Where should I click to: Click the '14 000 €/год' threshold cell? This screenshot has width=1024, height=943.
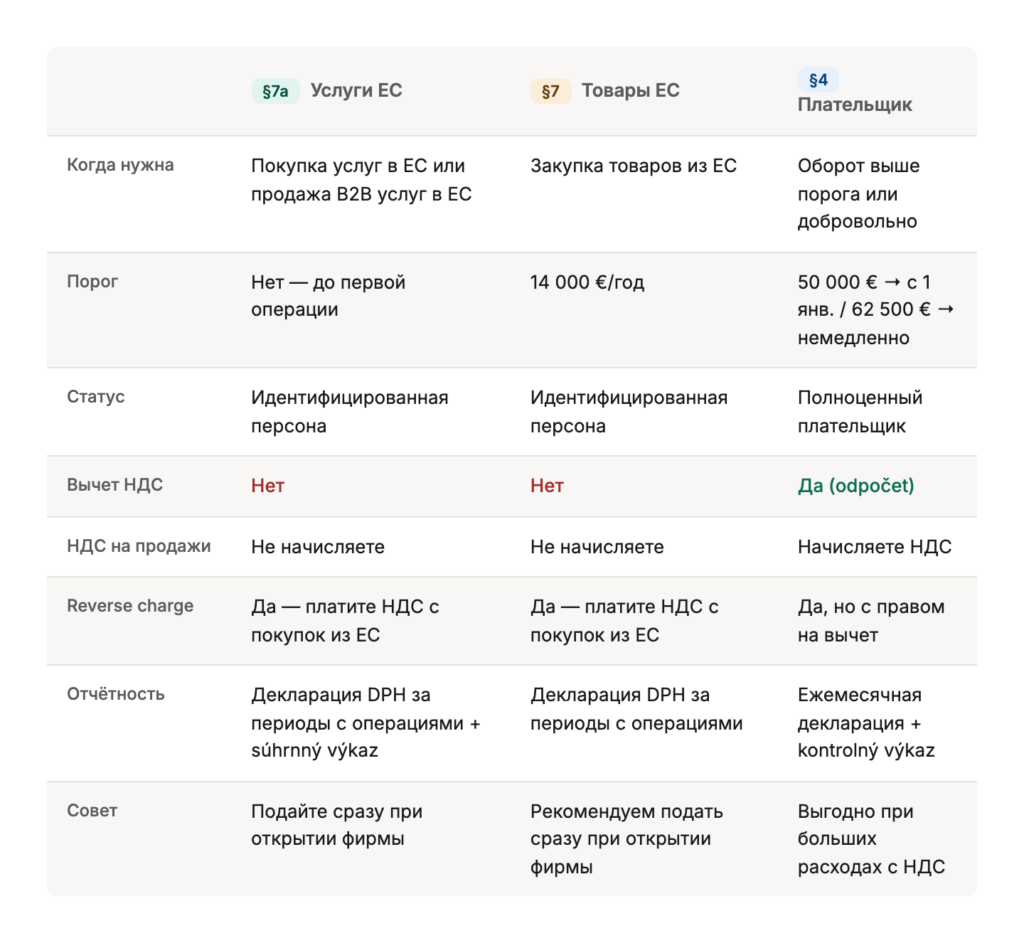[587, 283]
